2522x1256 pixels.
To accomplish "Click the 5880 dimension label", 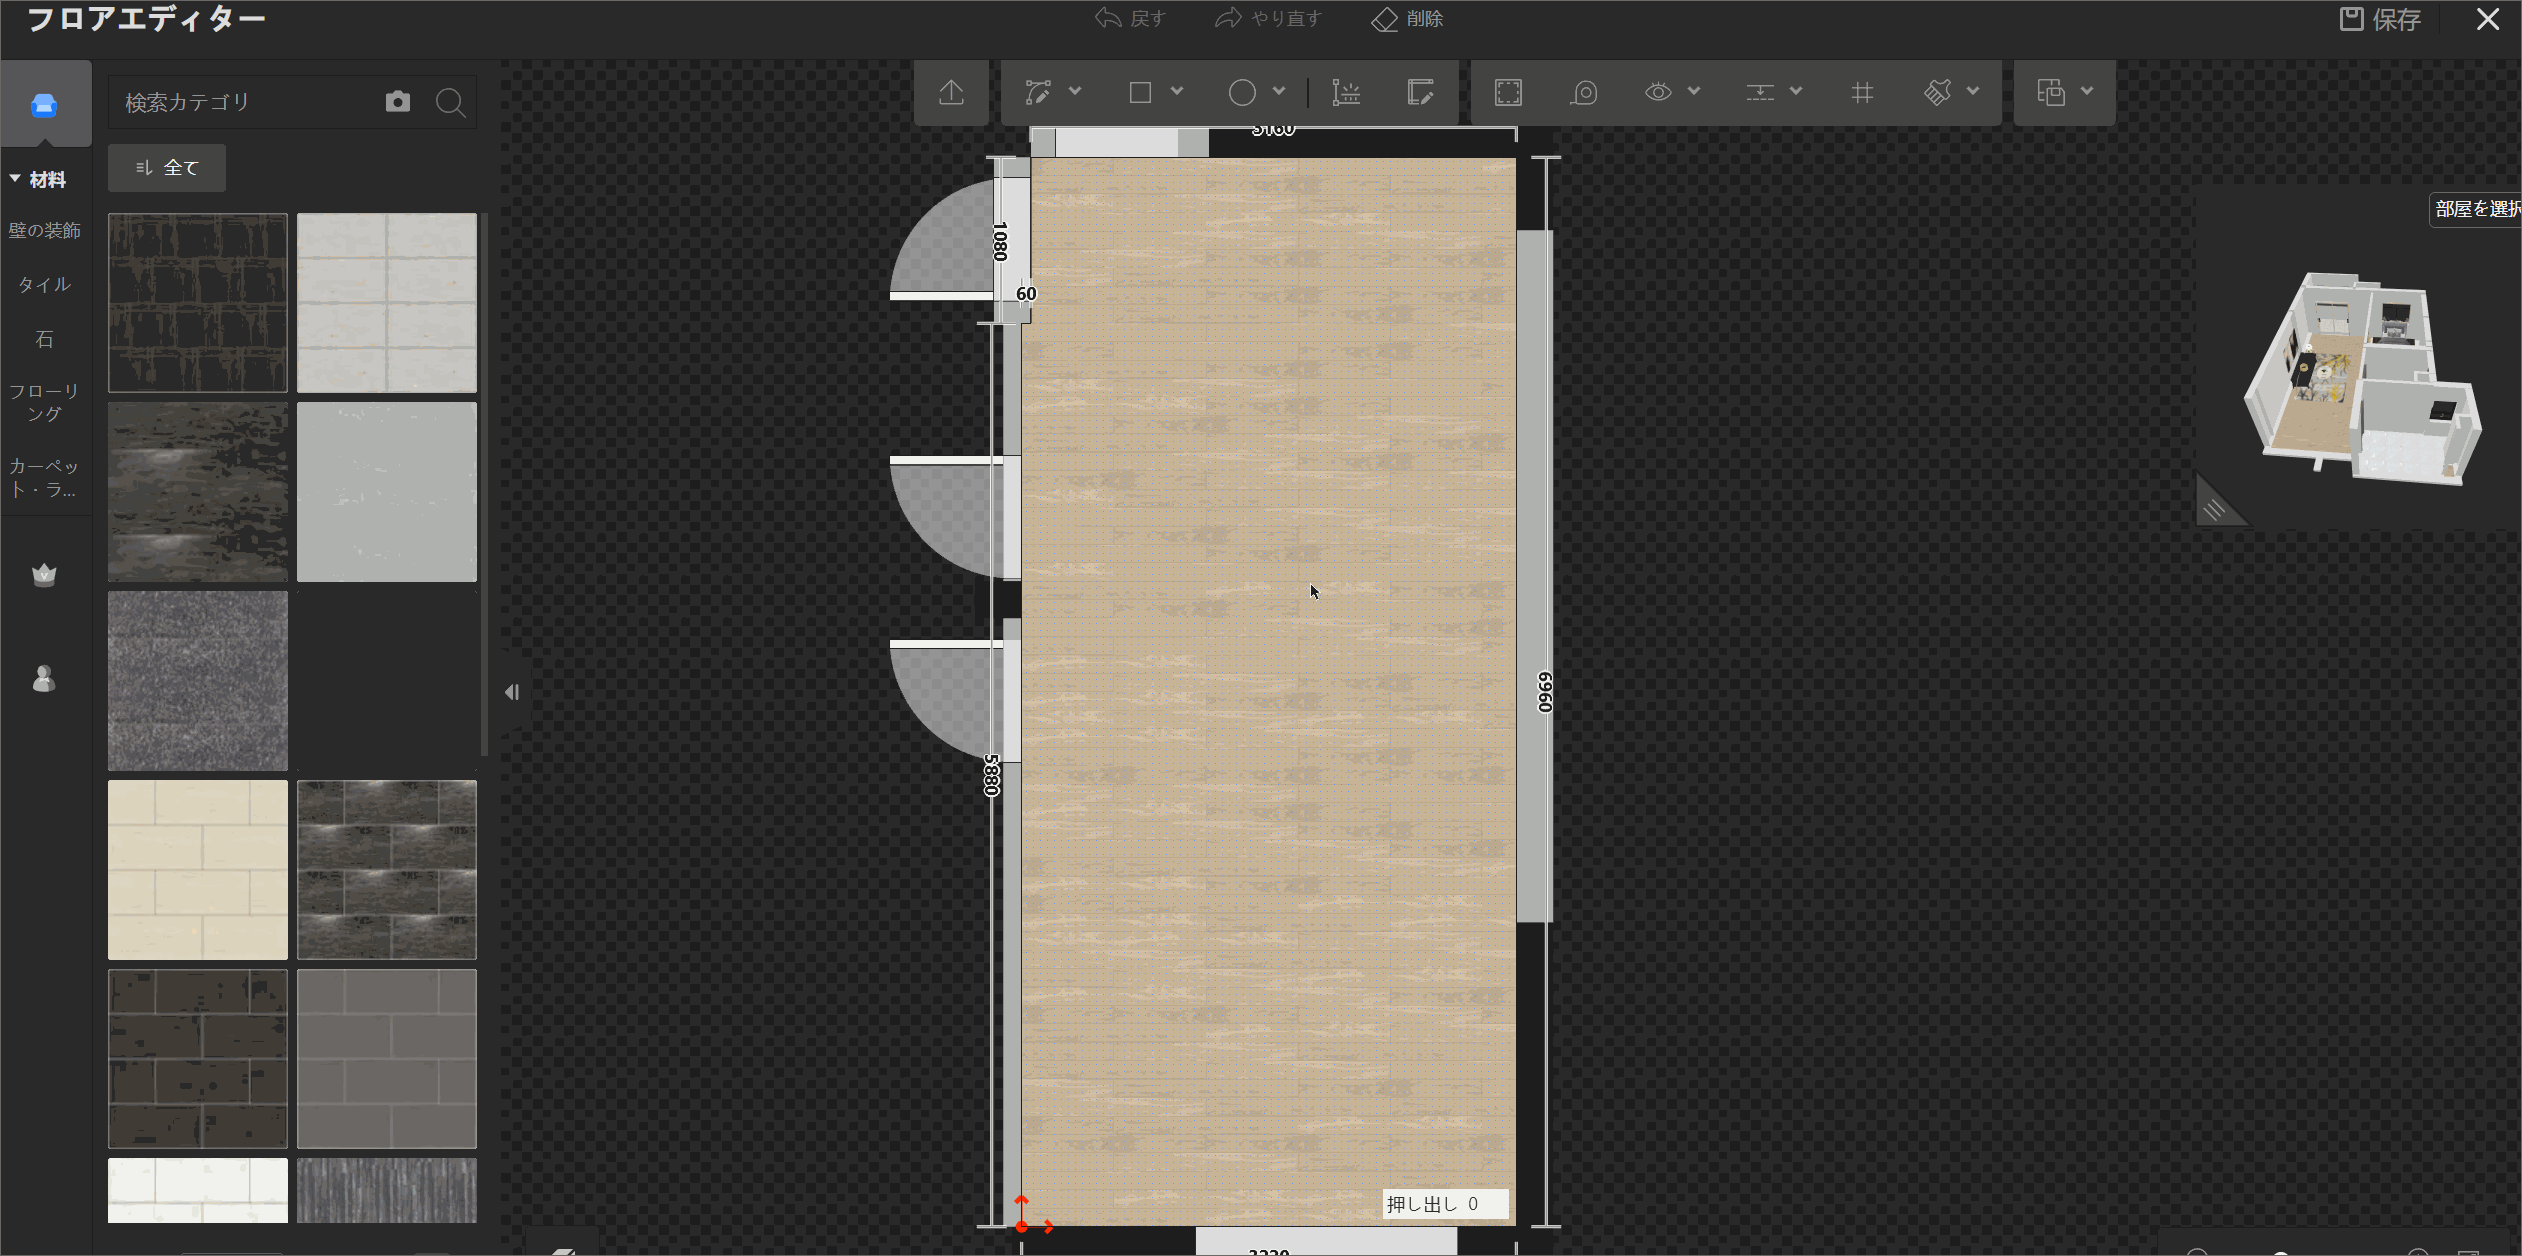I will coord(991,775).
